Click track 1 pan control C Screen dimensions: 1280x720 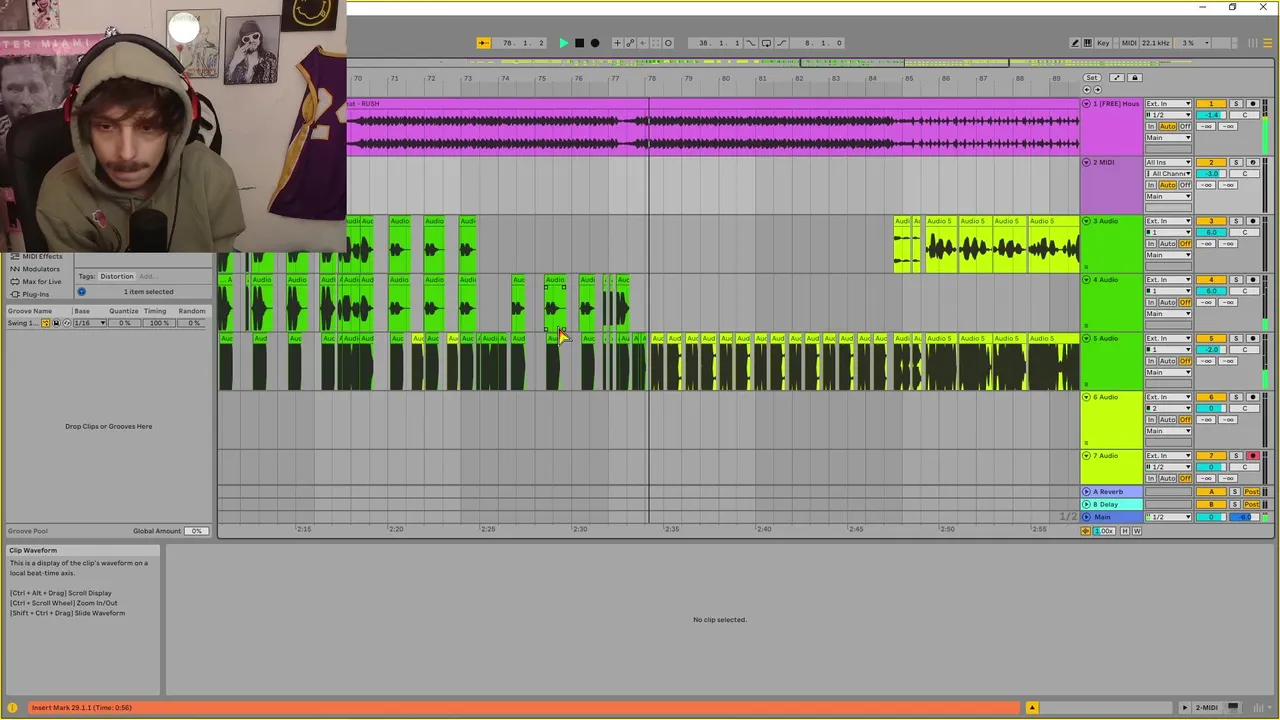[1244, 115]
